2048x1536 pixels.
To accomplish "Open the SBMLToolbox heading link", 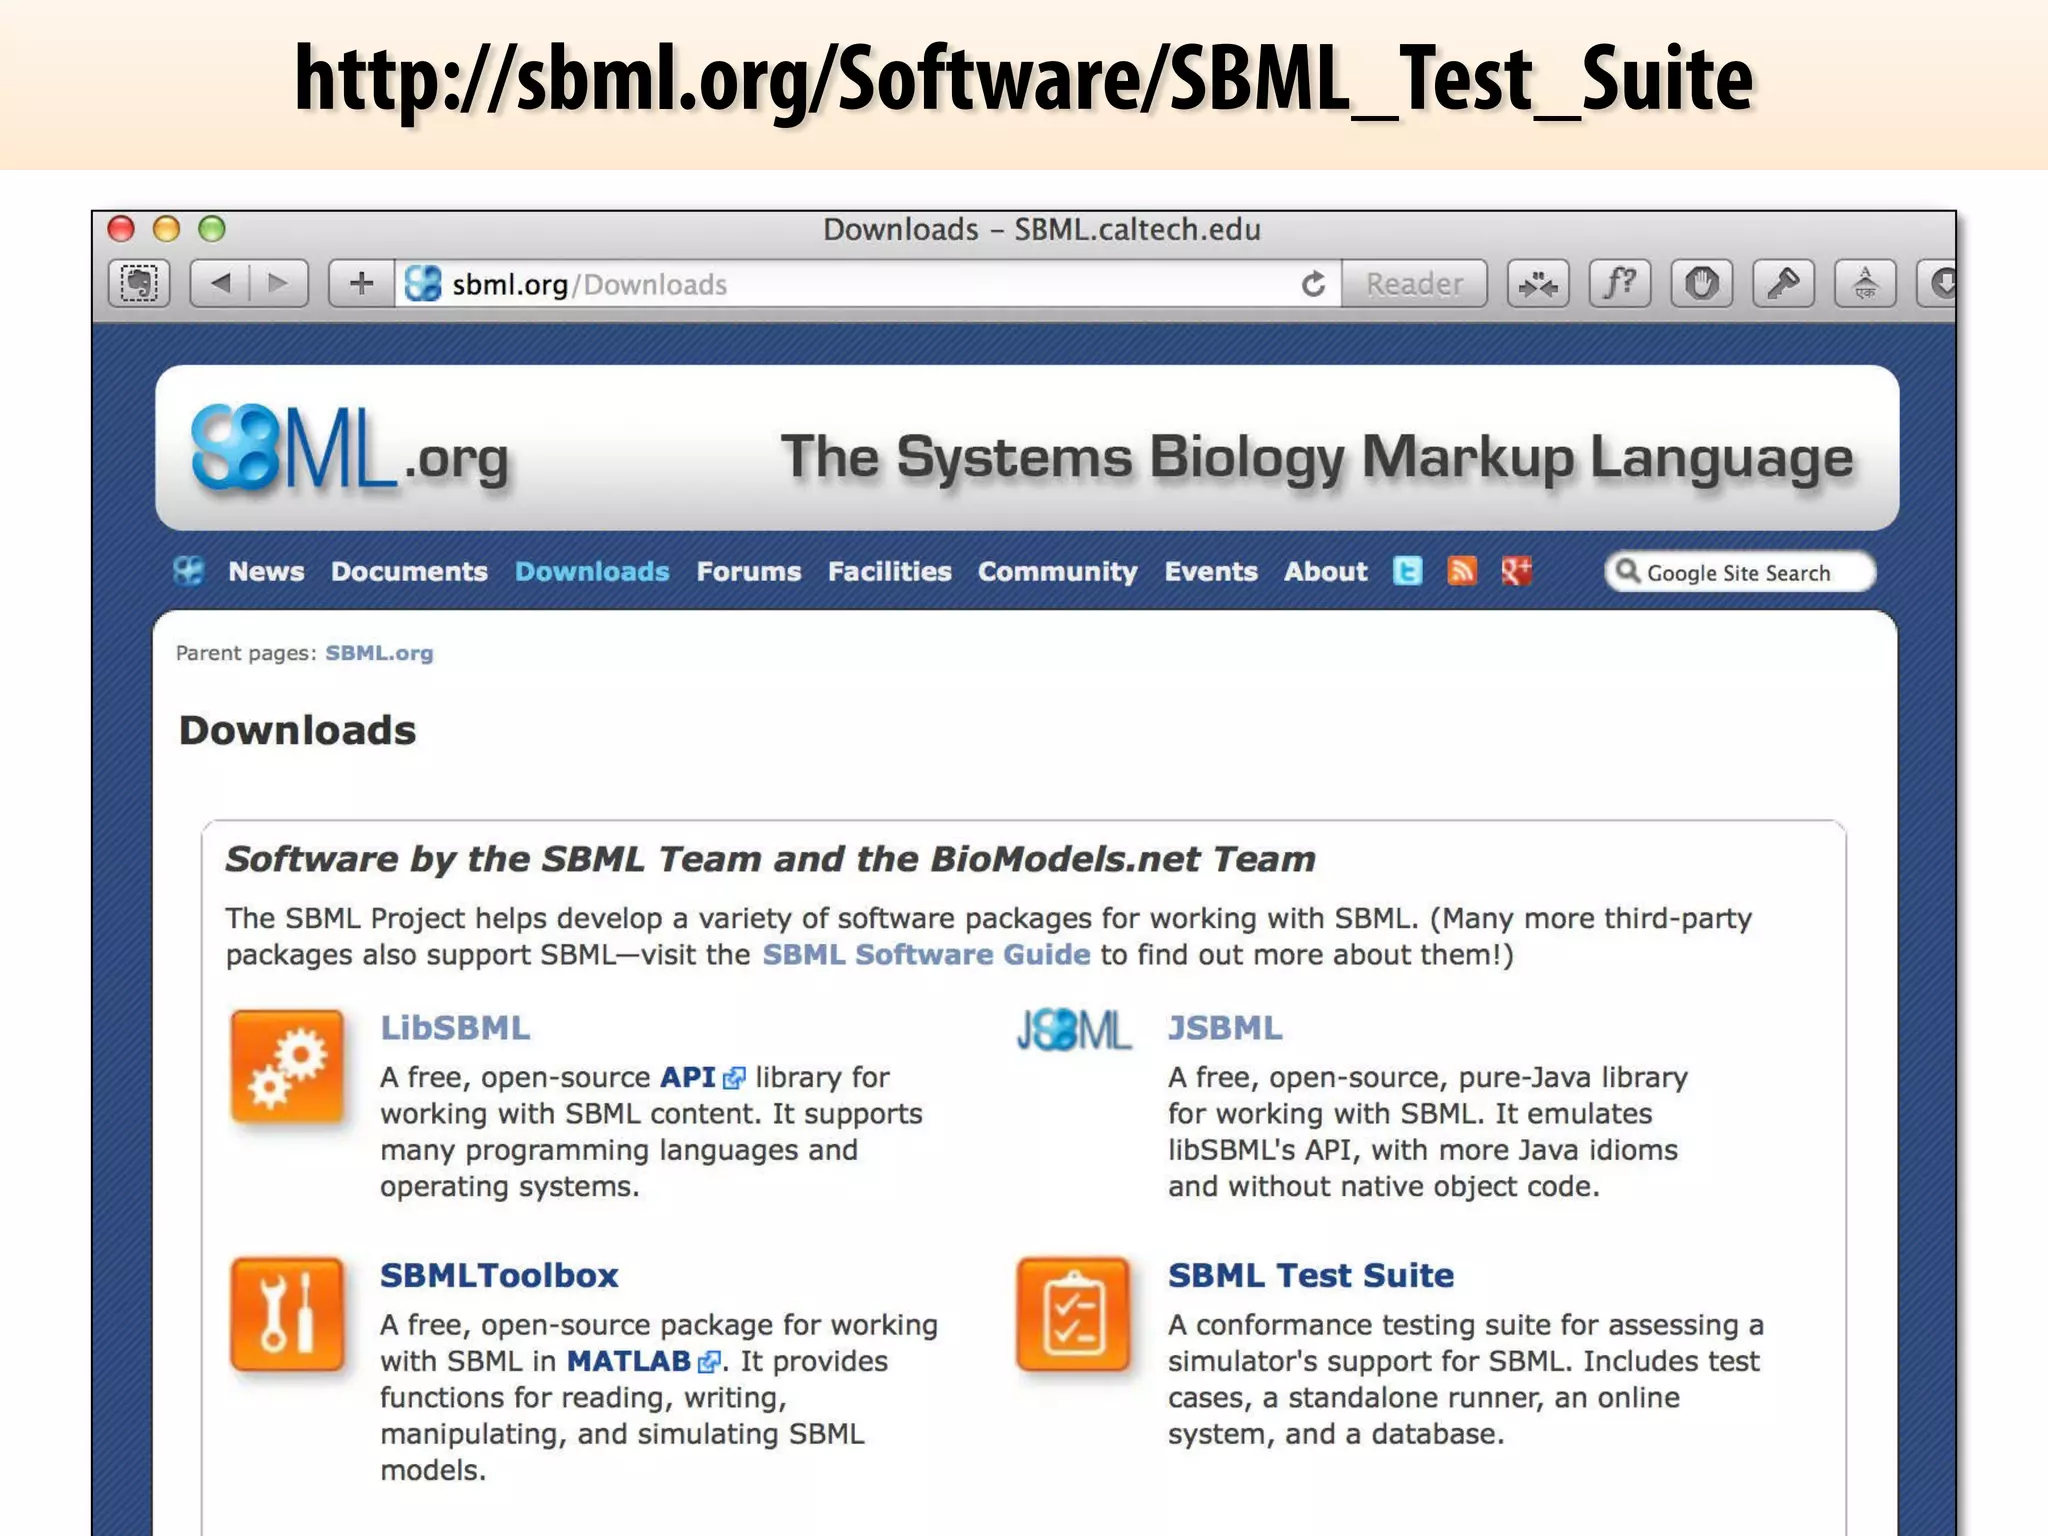I will pyautogui.click(x=499, y=1276).
